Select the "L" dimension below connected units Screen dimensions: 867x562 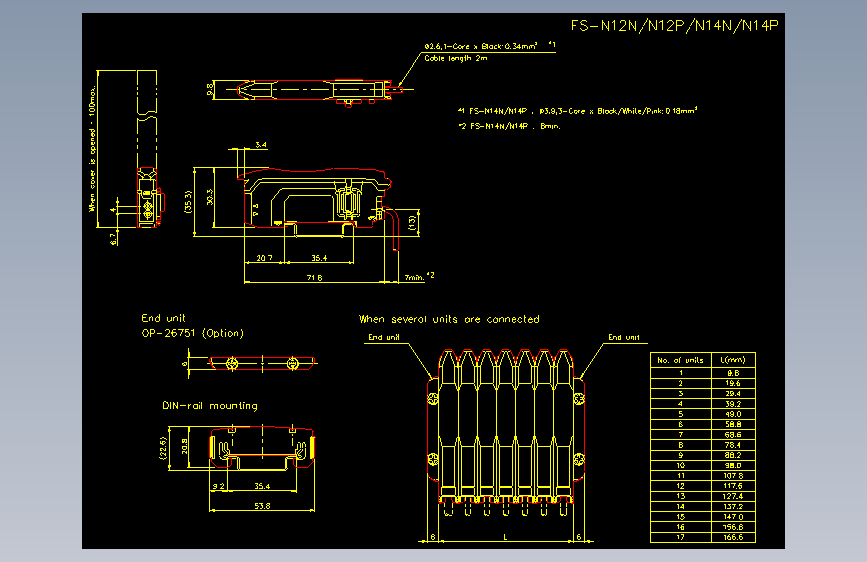(505, 537)
